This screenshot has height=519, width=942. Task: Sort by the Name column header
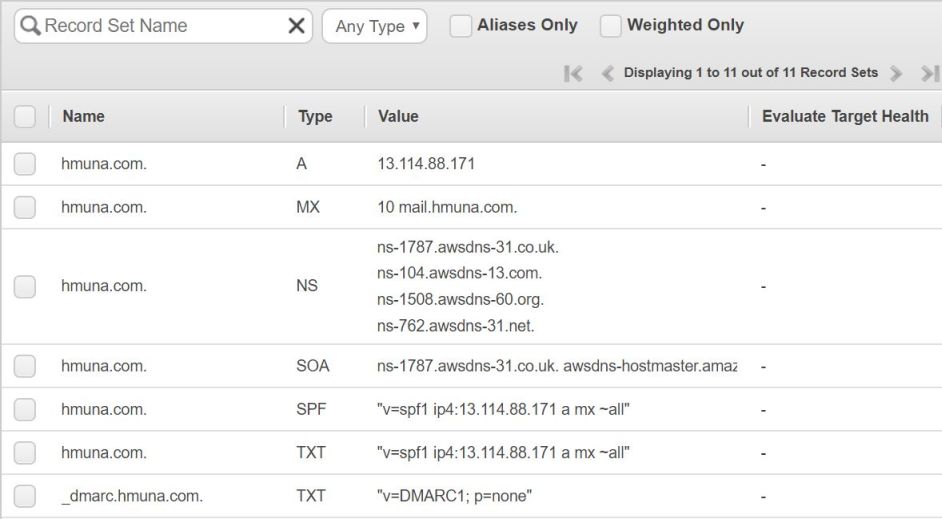83,117
